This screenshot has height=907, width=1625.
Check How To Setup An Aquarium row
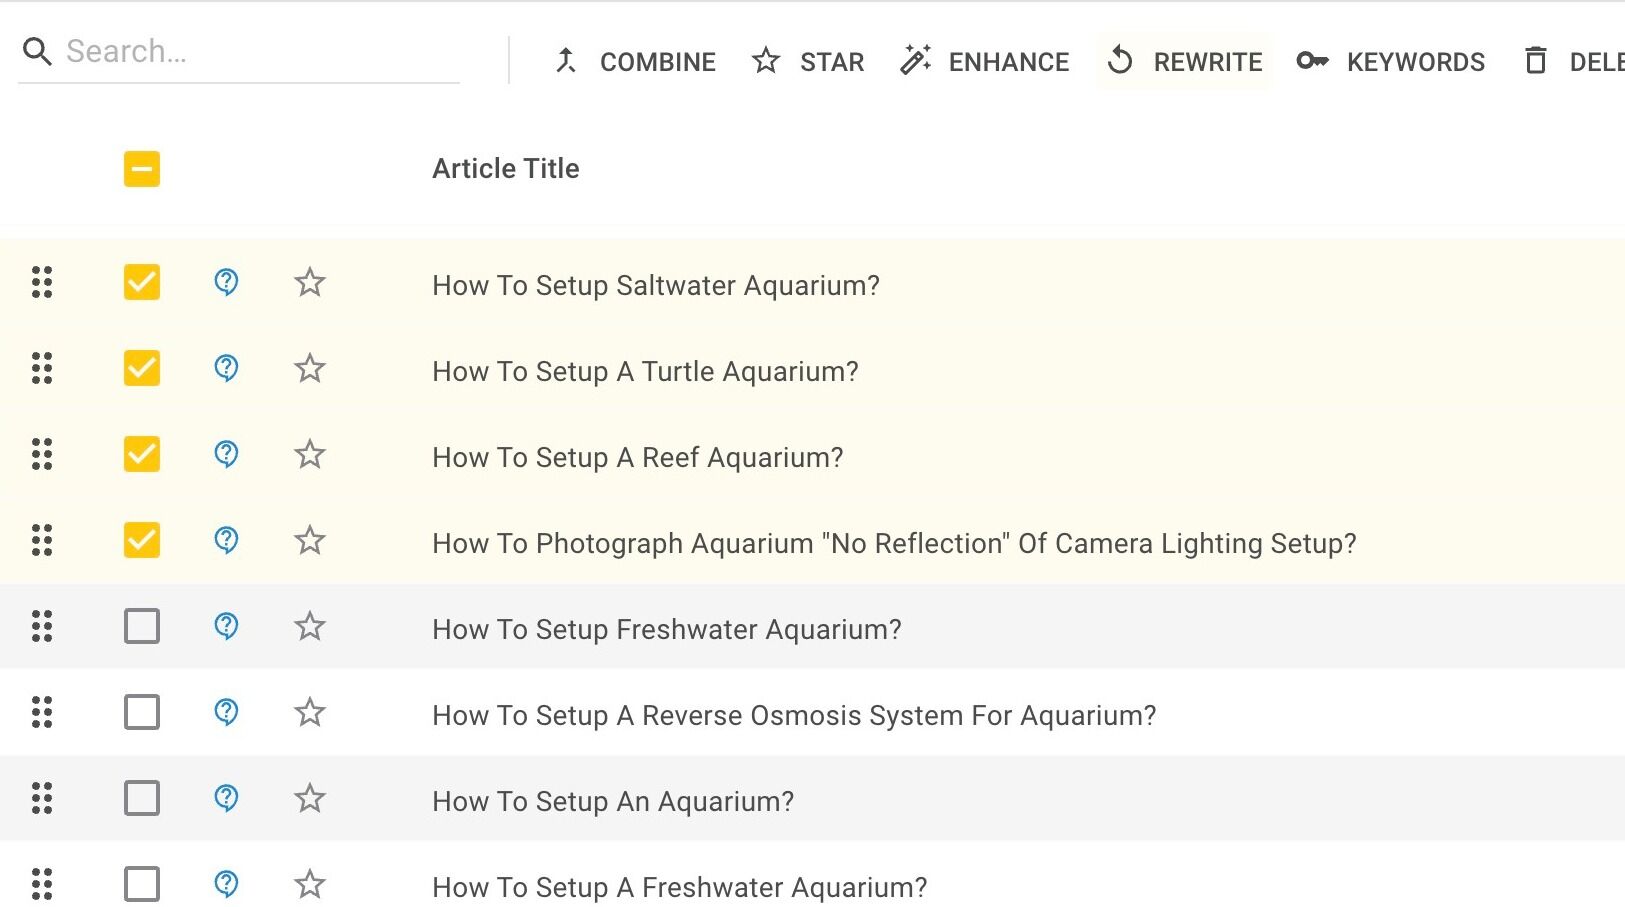tap(142, 798)
